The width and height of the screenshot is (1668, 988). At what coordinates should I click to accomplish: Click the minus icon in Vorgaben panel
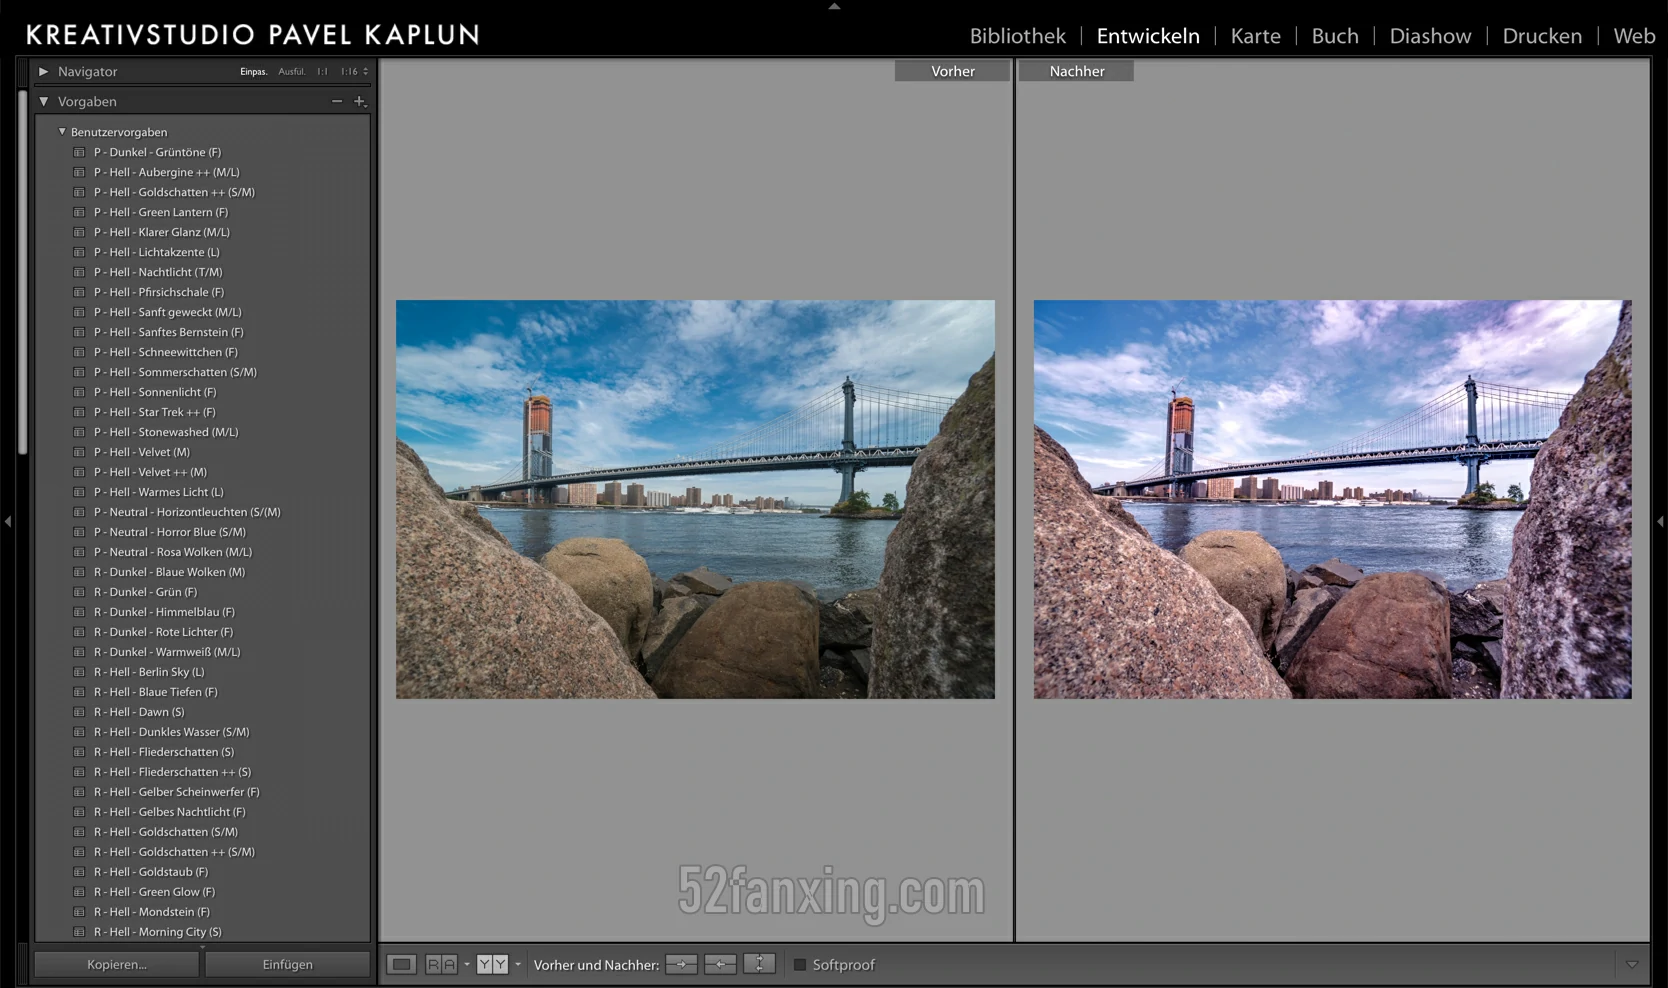(337, 101)
